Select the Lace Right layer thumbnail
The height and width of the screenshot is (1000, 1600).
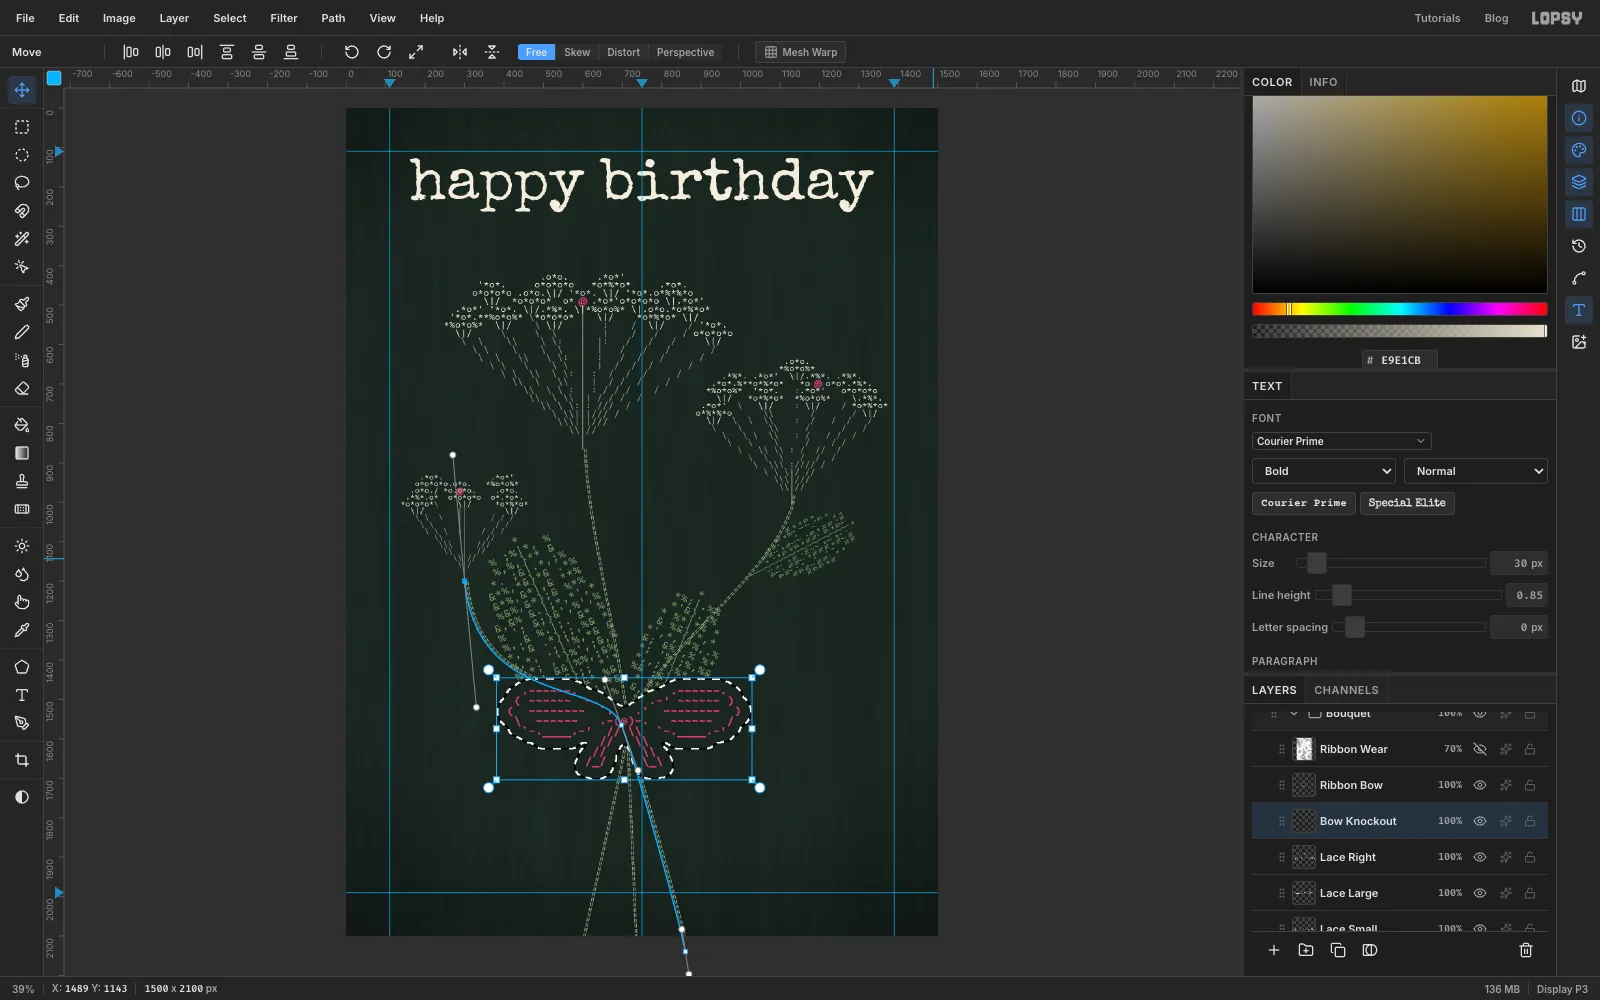tap(1304, 857)
